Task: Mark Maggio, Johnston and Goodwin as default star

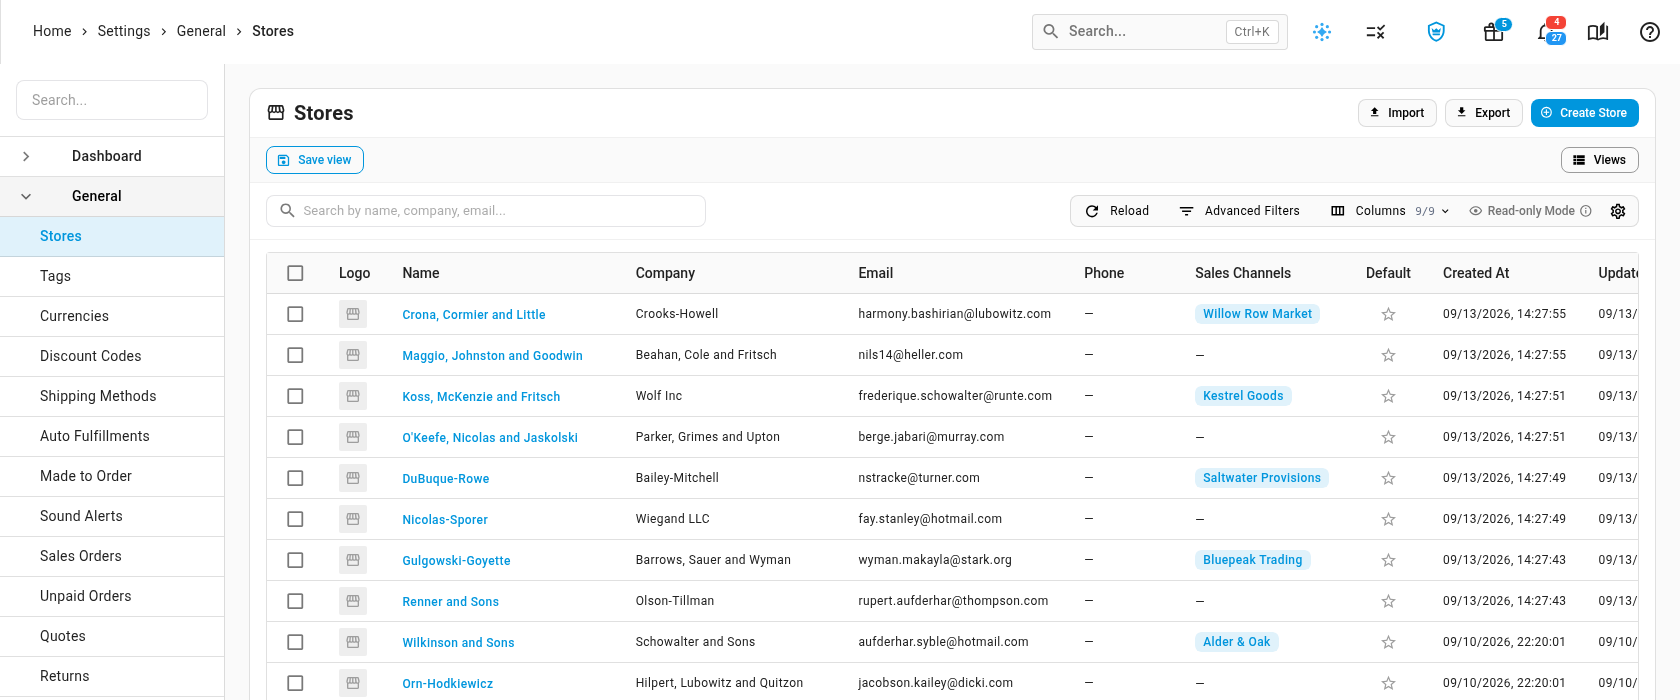Action: (1388, 355)
